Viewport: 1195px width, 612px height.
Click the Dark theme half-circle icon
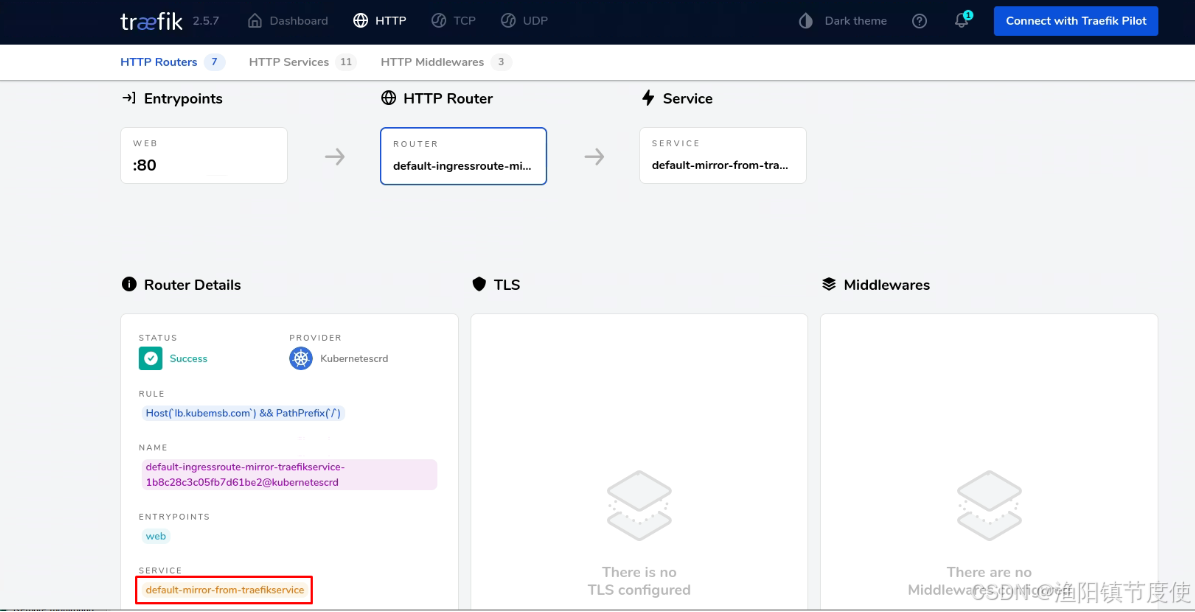(x=806, y=21)
